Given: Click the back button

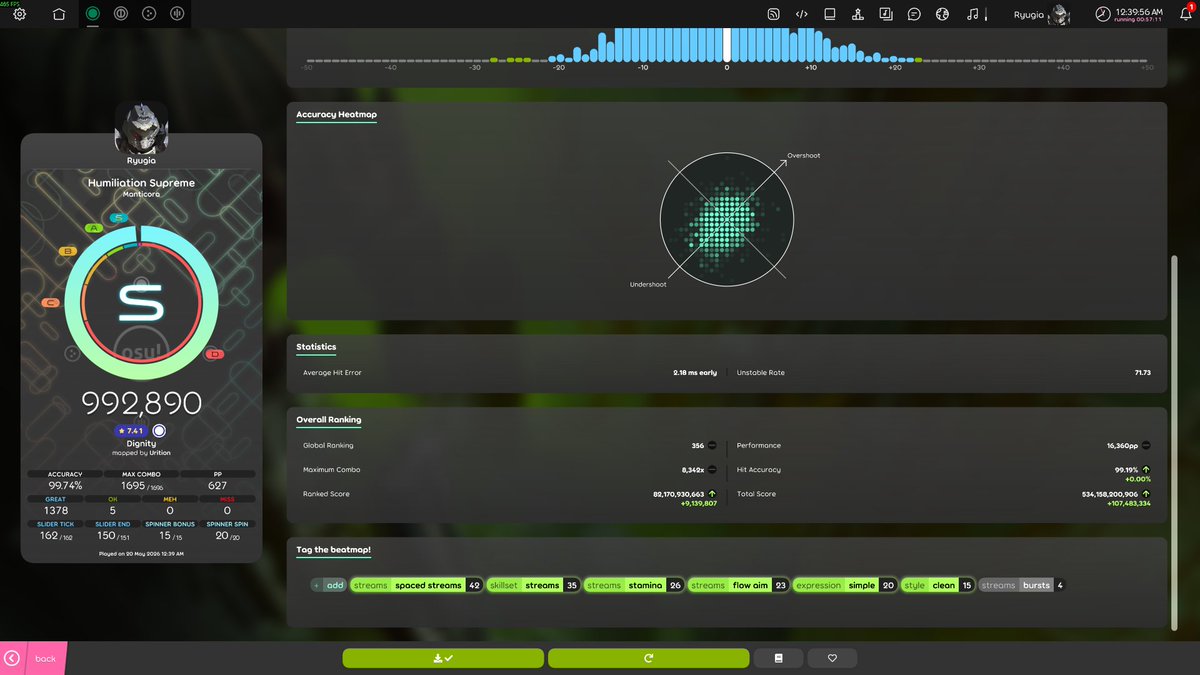Looking at the screenshot, I should click(33, 658).
